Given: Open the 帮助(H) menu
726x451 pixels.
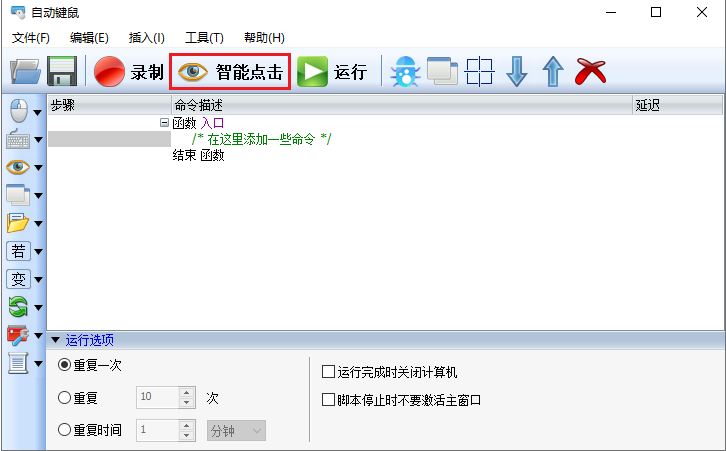Looking at the screenshot, I should (x=264, y=38).
